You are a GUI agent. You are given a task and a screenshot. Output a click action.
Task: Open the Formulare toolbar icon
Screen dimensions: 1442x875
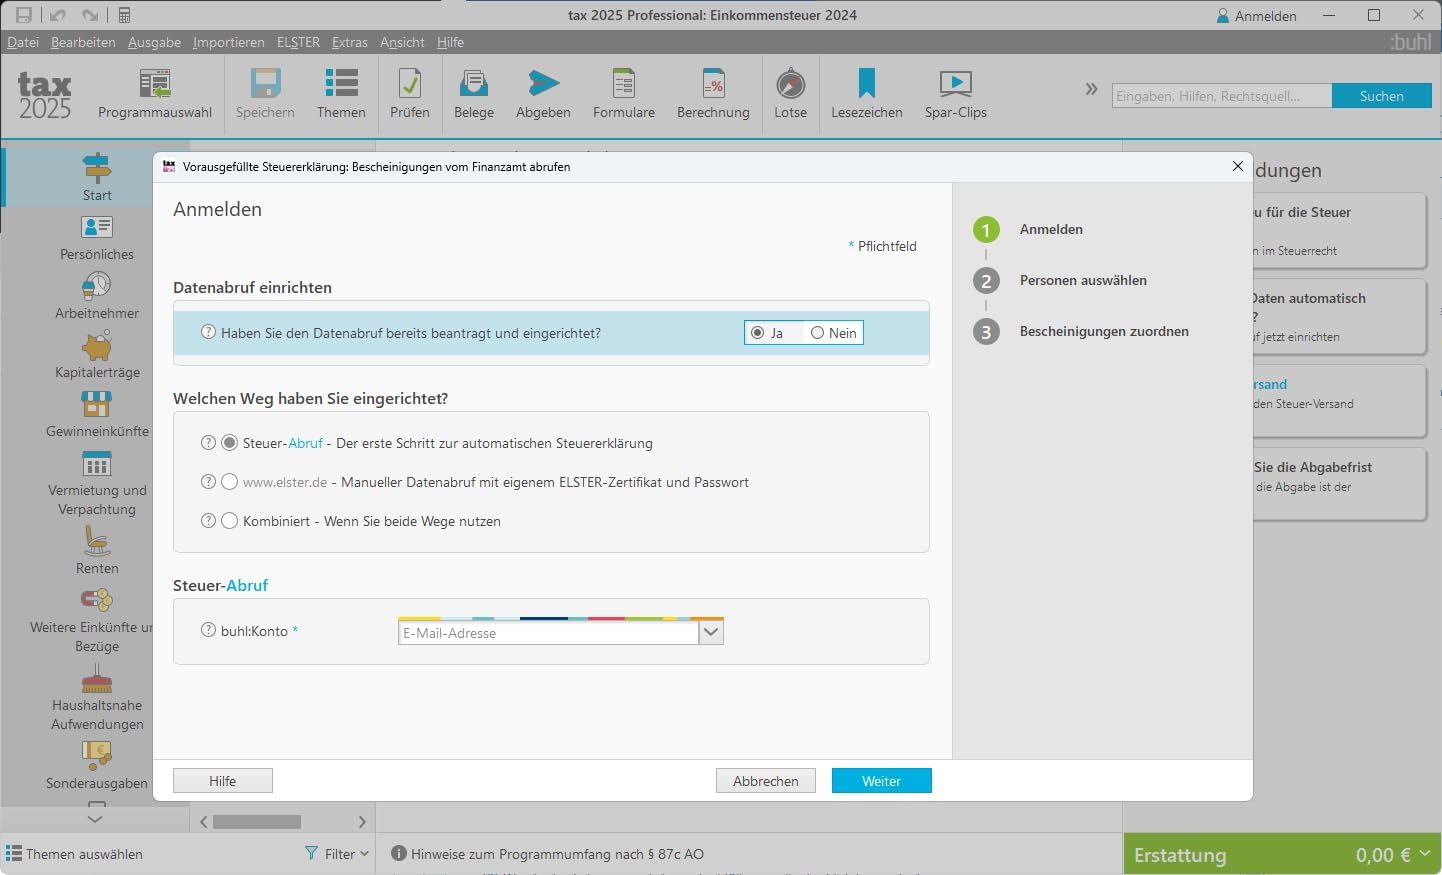click(623, 94)
